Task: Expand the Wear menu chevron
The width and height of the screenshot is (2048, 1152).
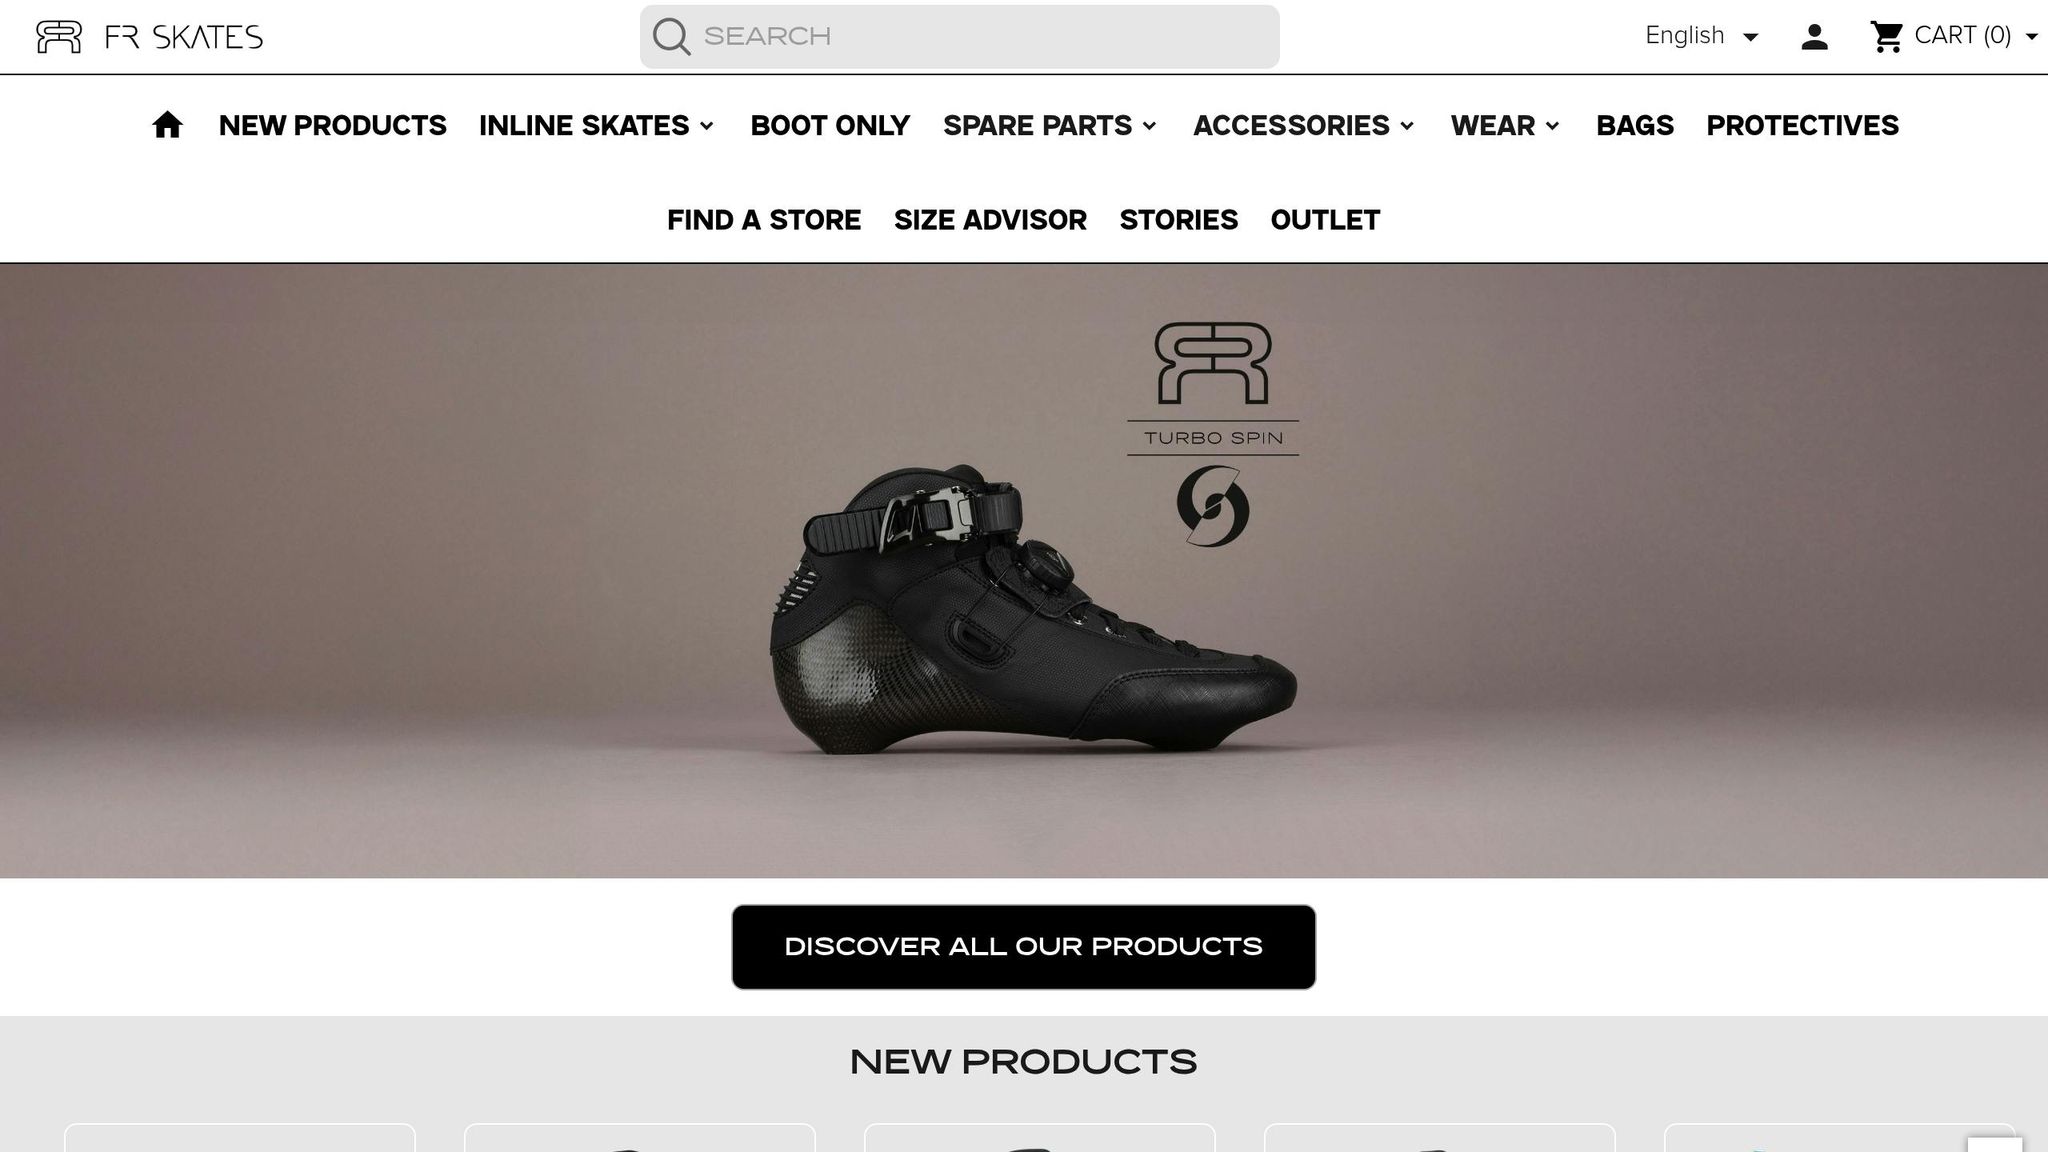Action: tap(1552, 126)
